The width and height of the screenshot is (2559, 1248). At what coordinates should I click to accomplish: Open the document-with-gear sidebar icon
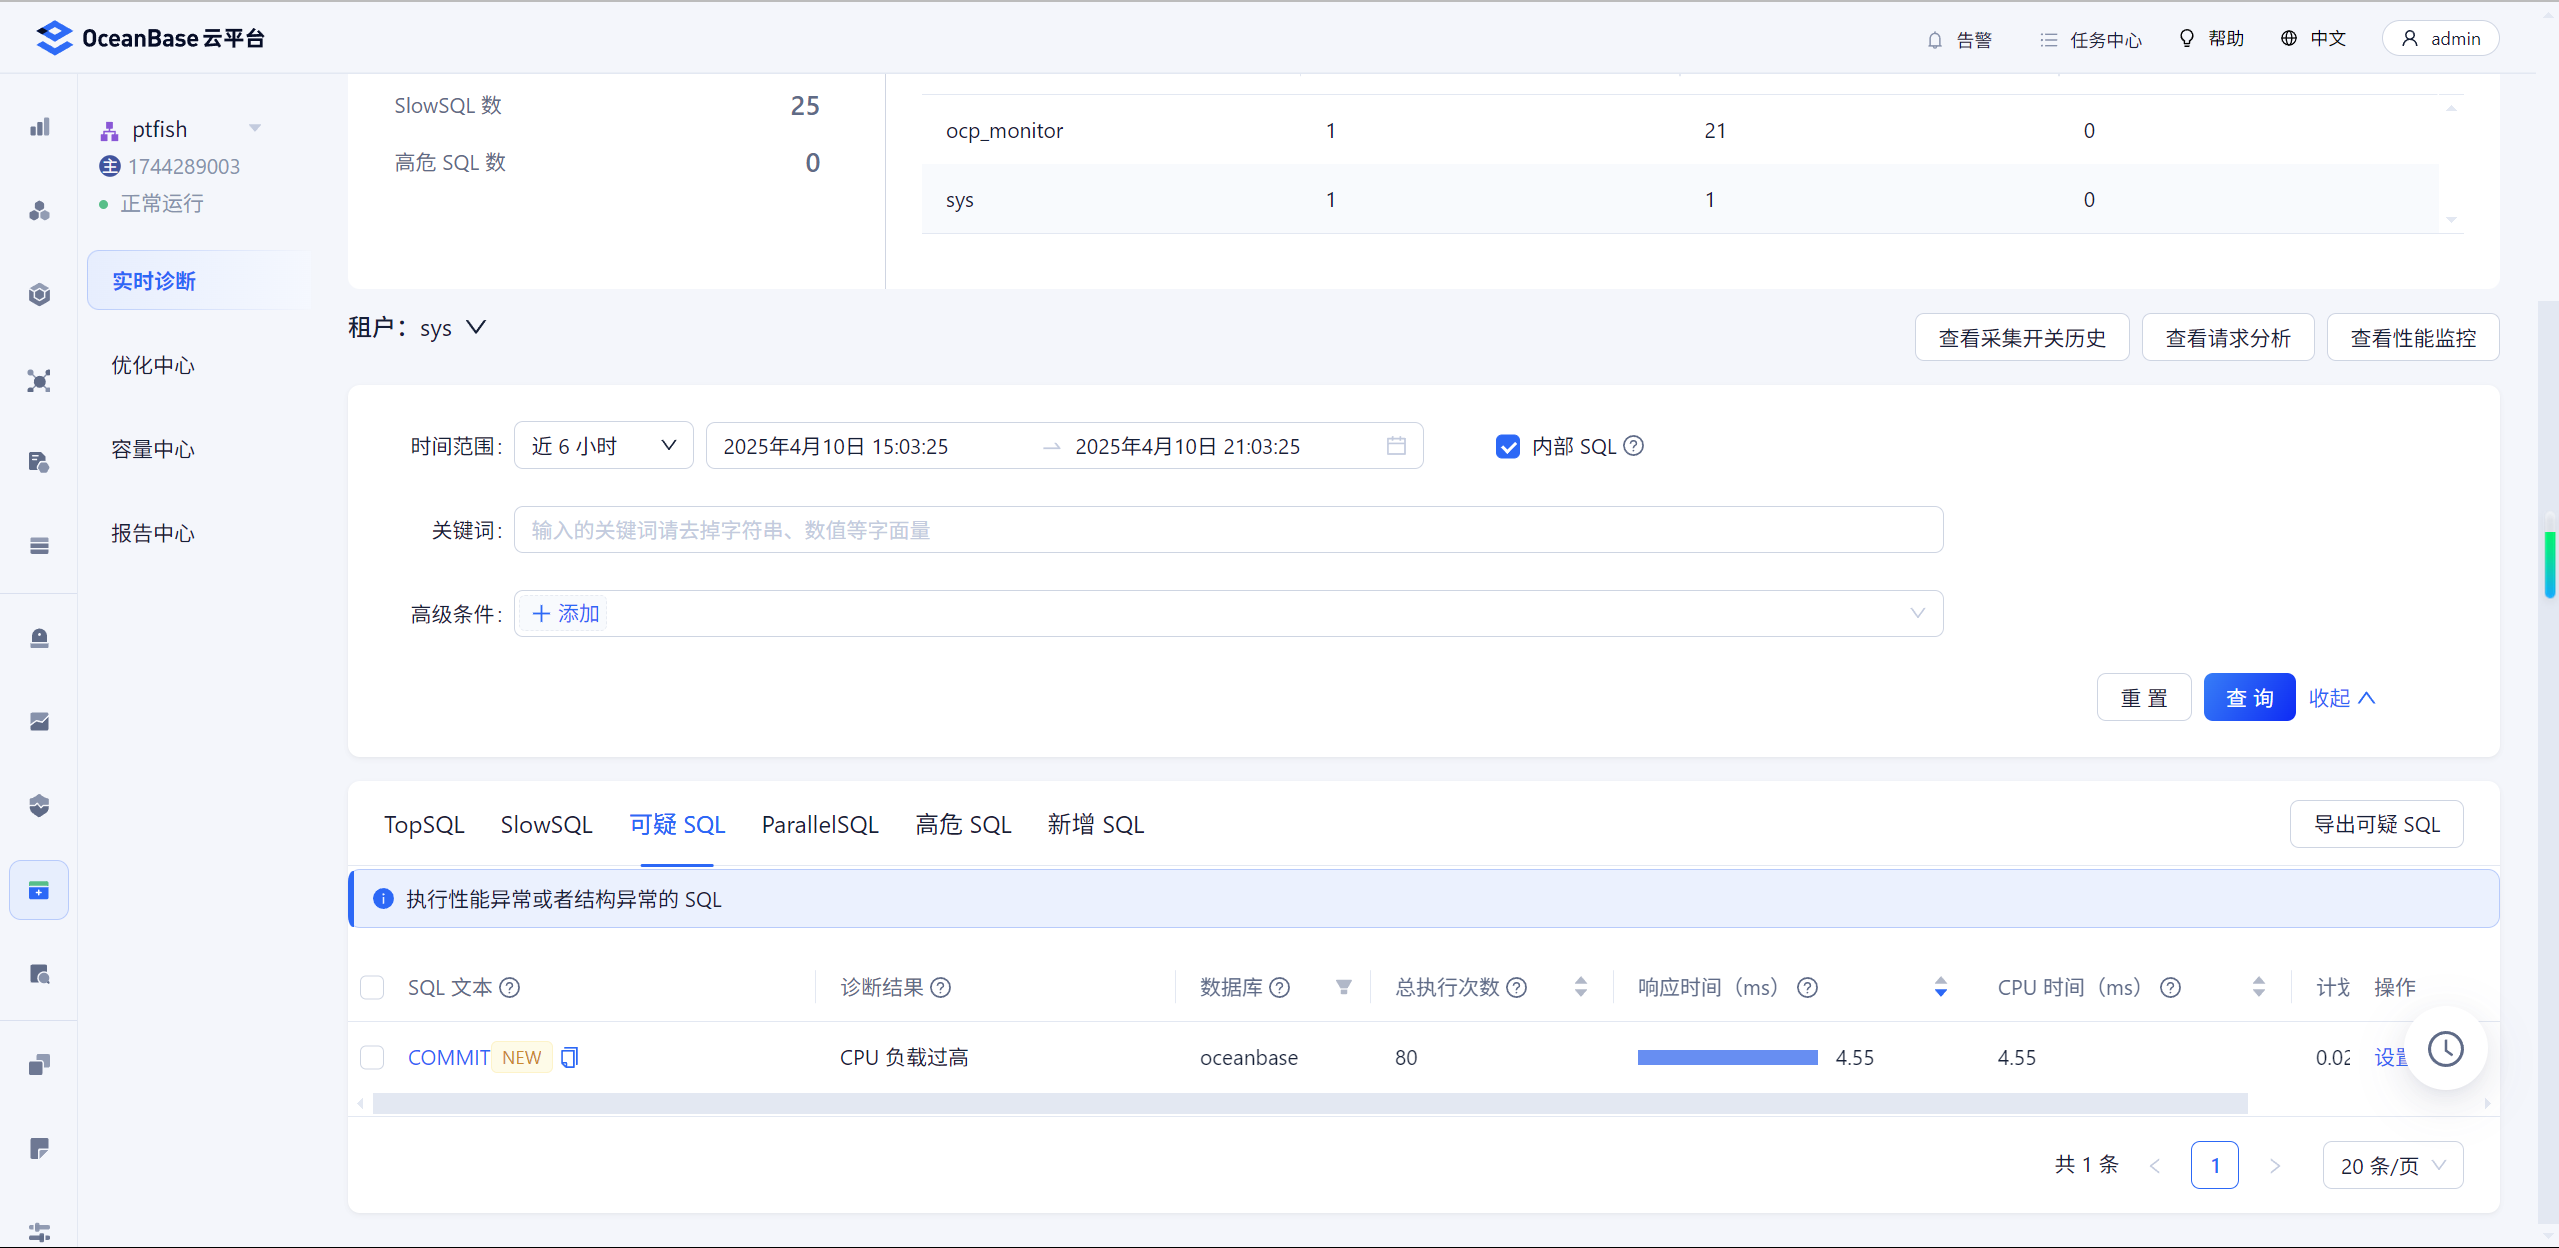coord(39,462)
